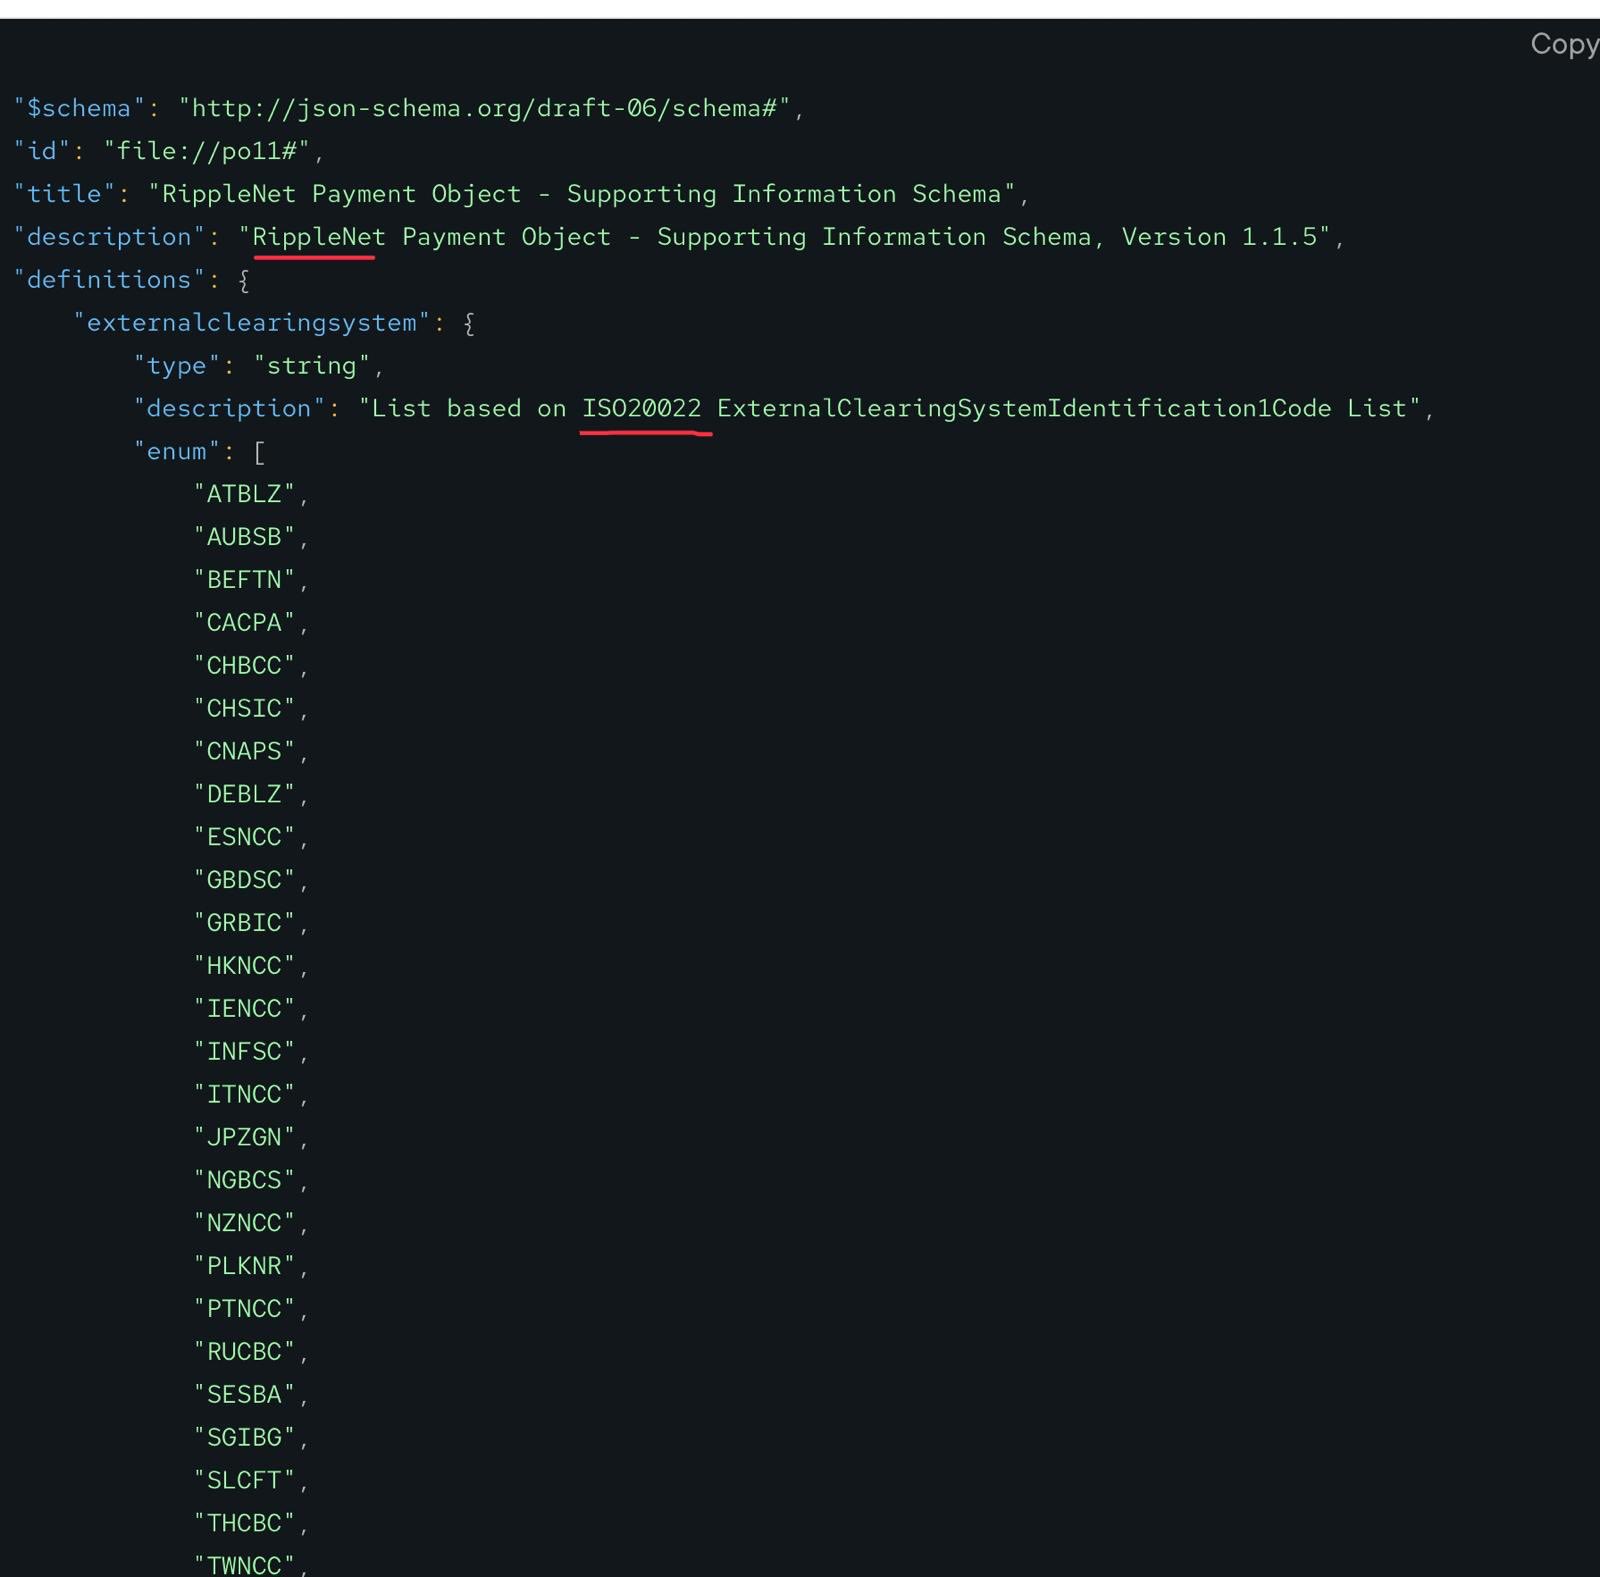The image size is (1600, 1577).
Task: Click the "ESNCC" enum value
Action: (245, 837)
